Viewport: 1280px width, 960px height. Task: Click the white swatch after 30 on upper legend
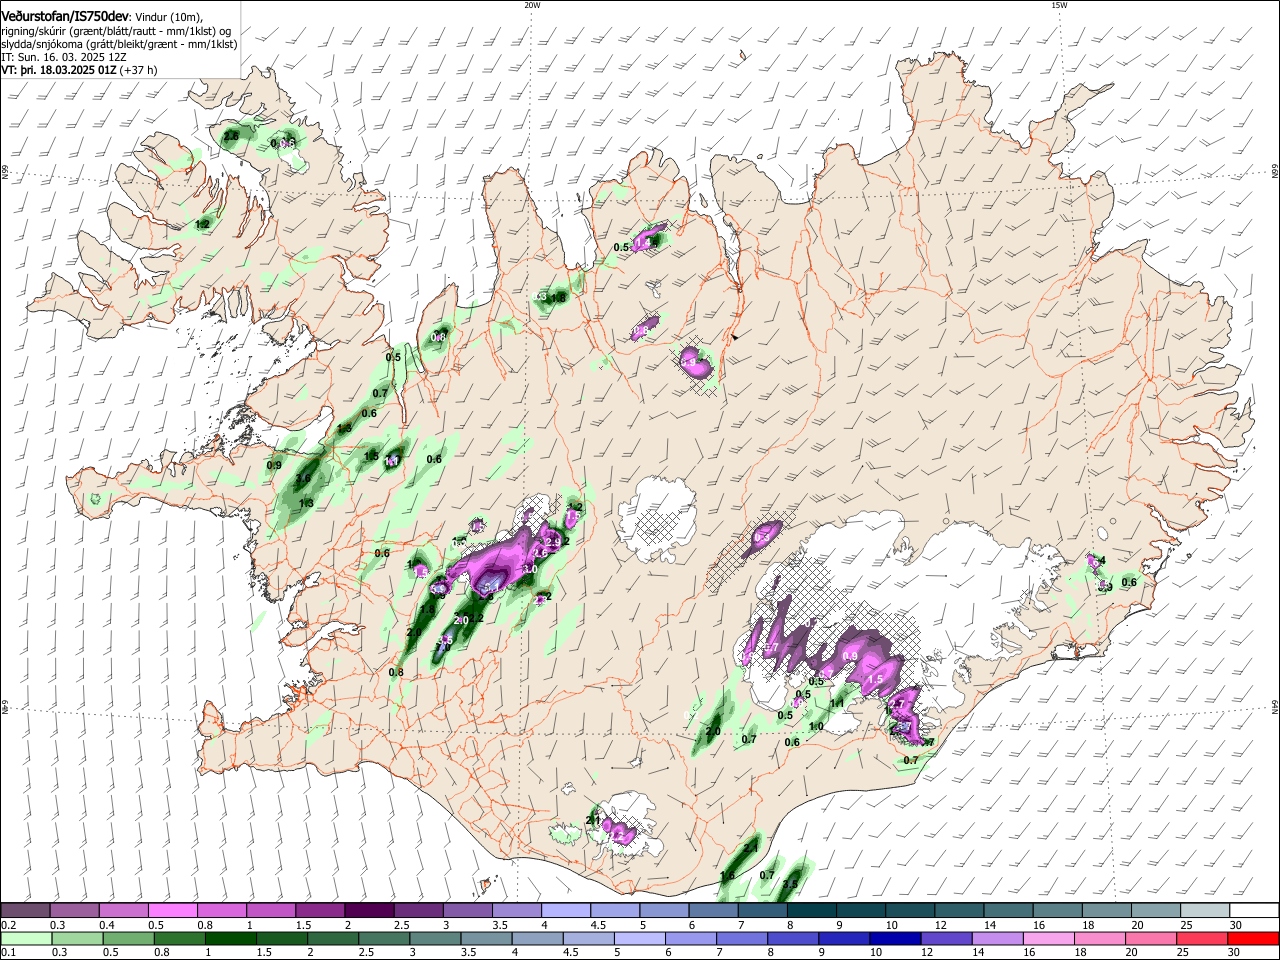coord(1254,911)
